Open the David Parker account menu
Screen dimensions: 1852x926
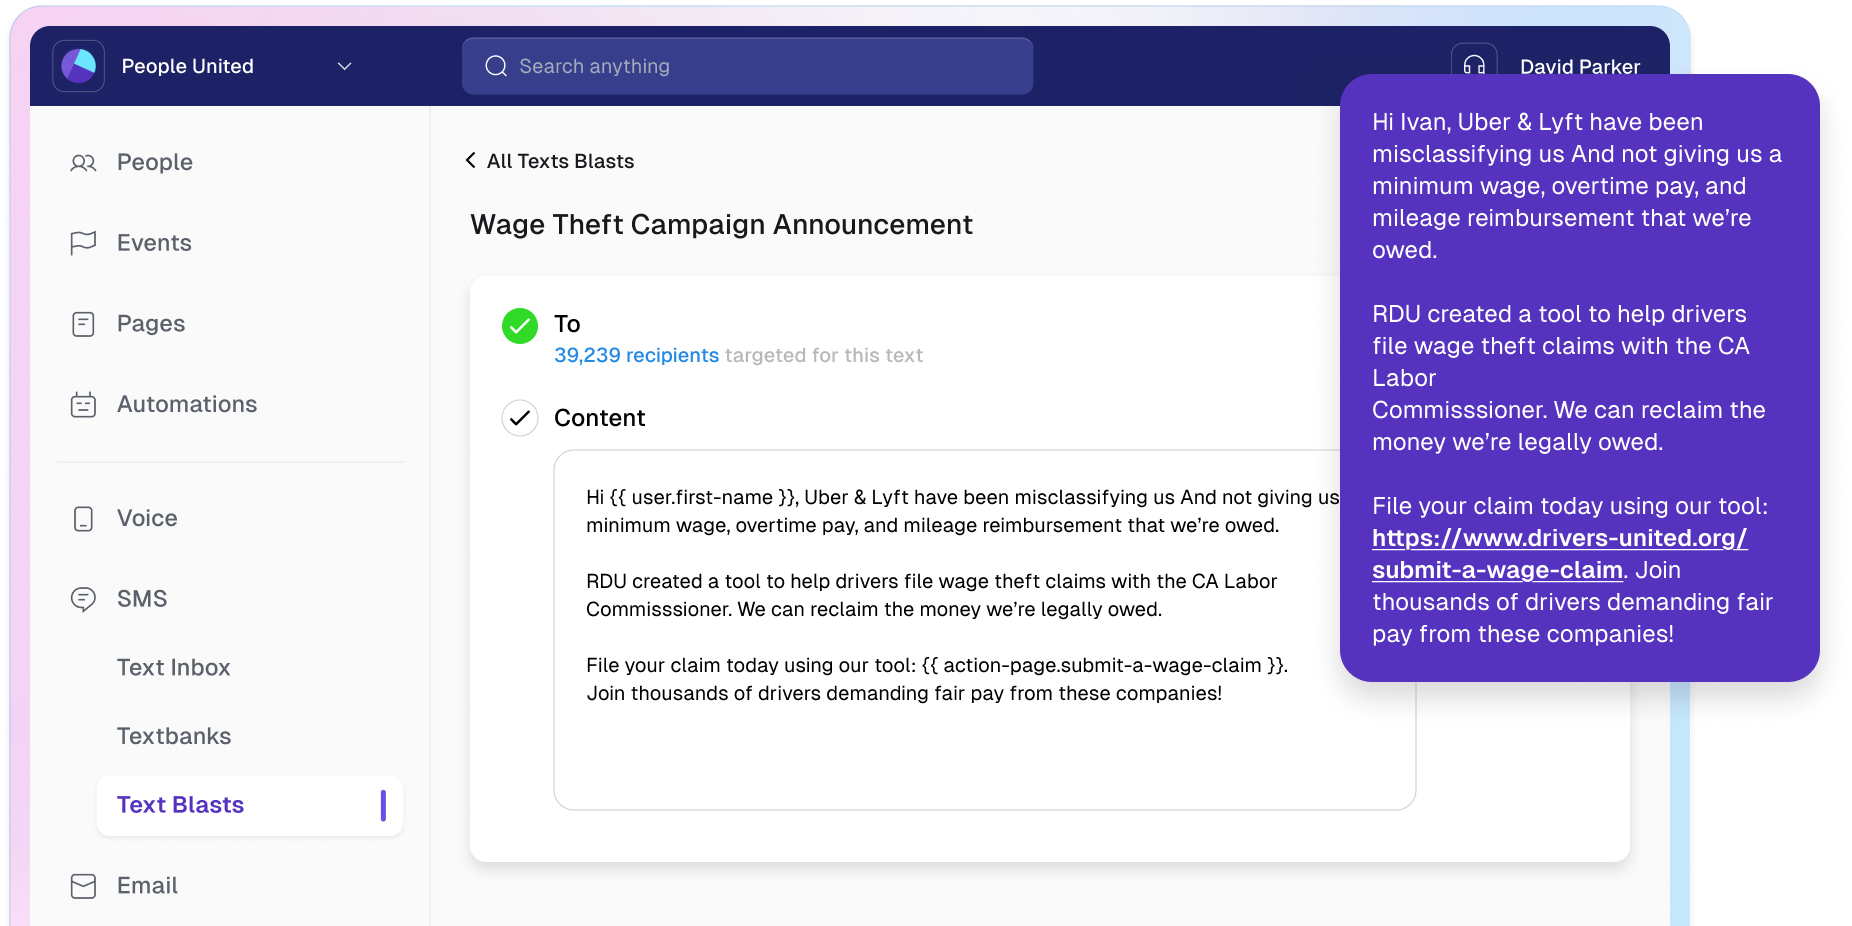[1580, 66]
